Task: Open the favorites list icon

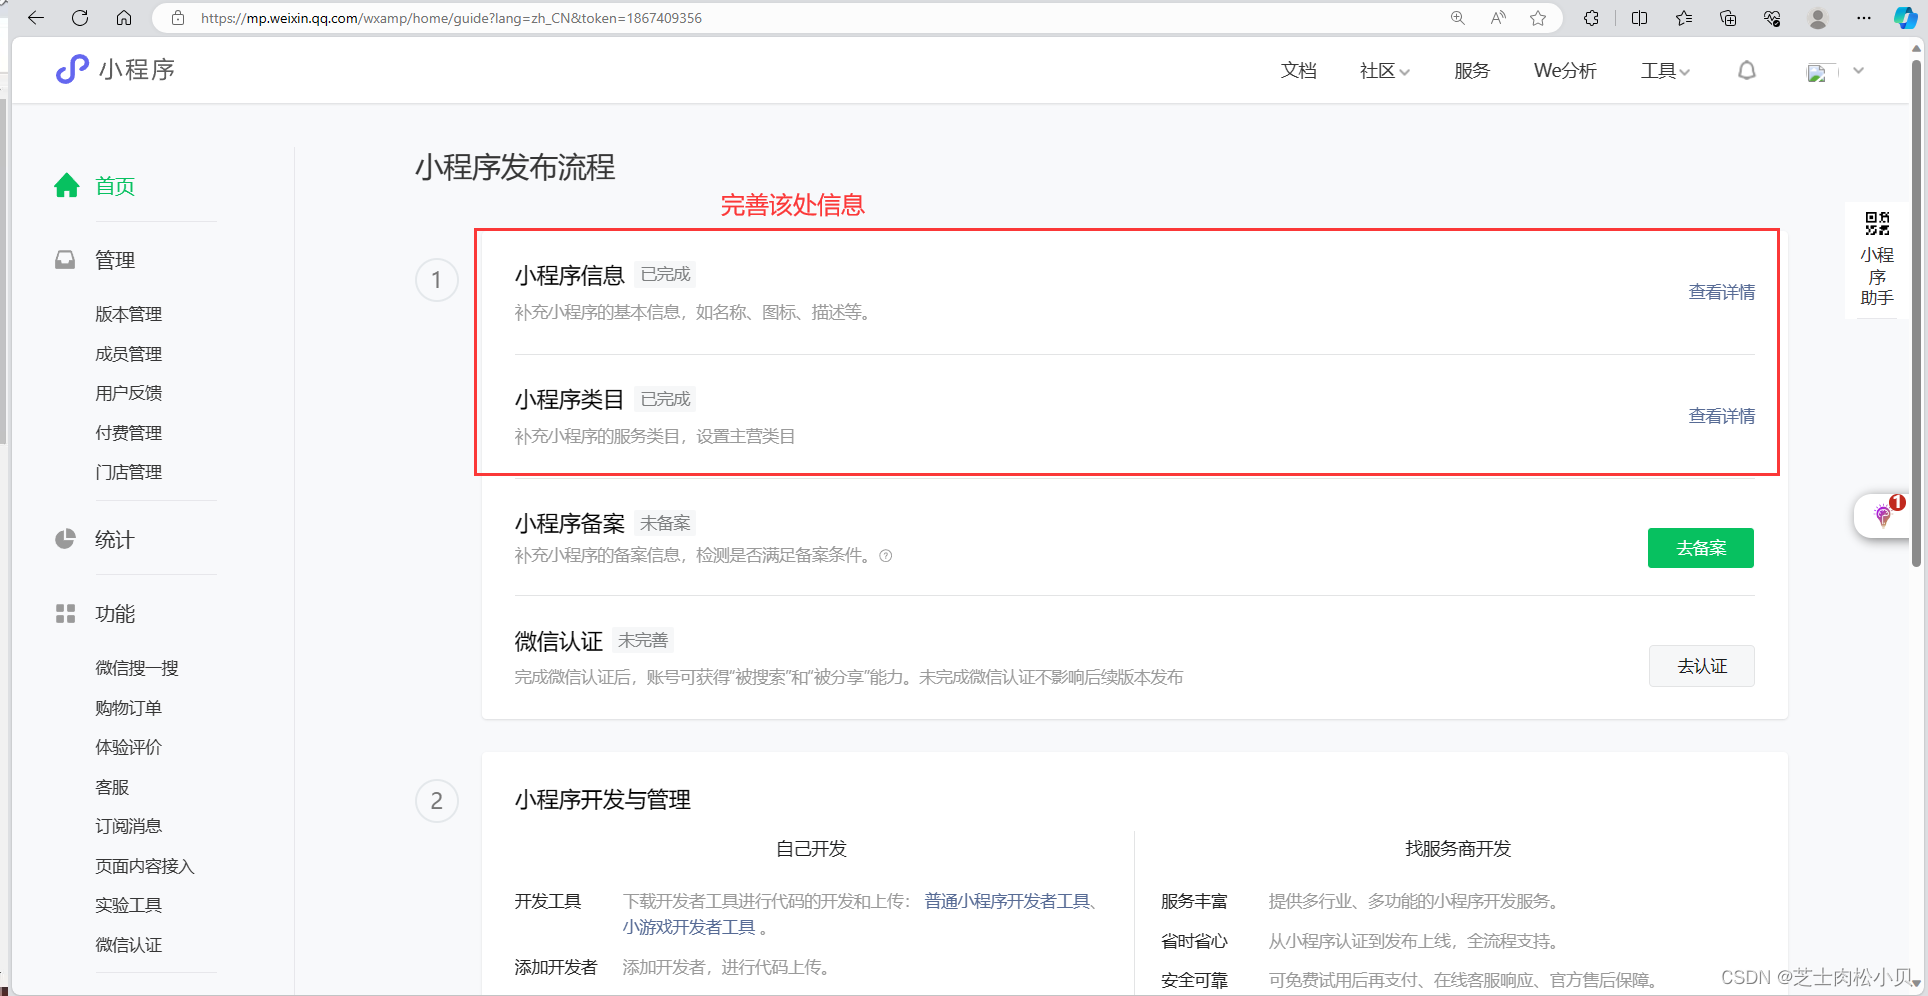Action: tap(1684, 18)
